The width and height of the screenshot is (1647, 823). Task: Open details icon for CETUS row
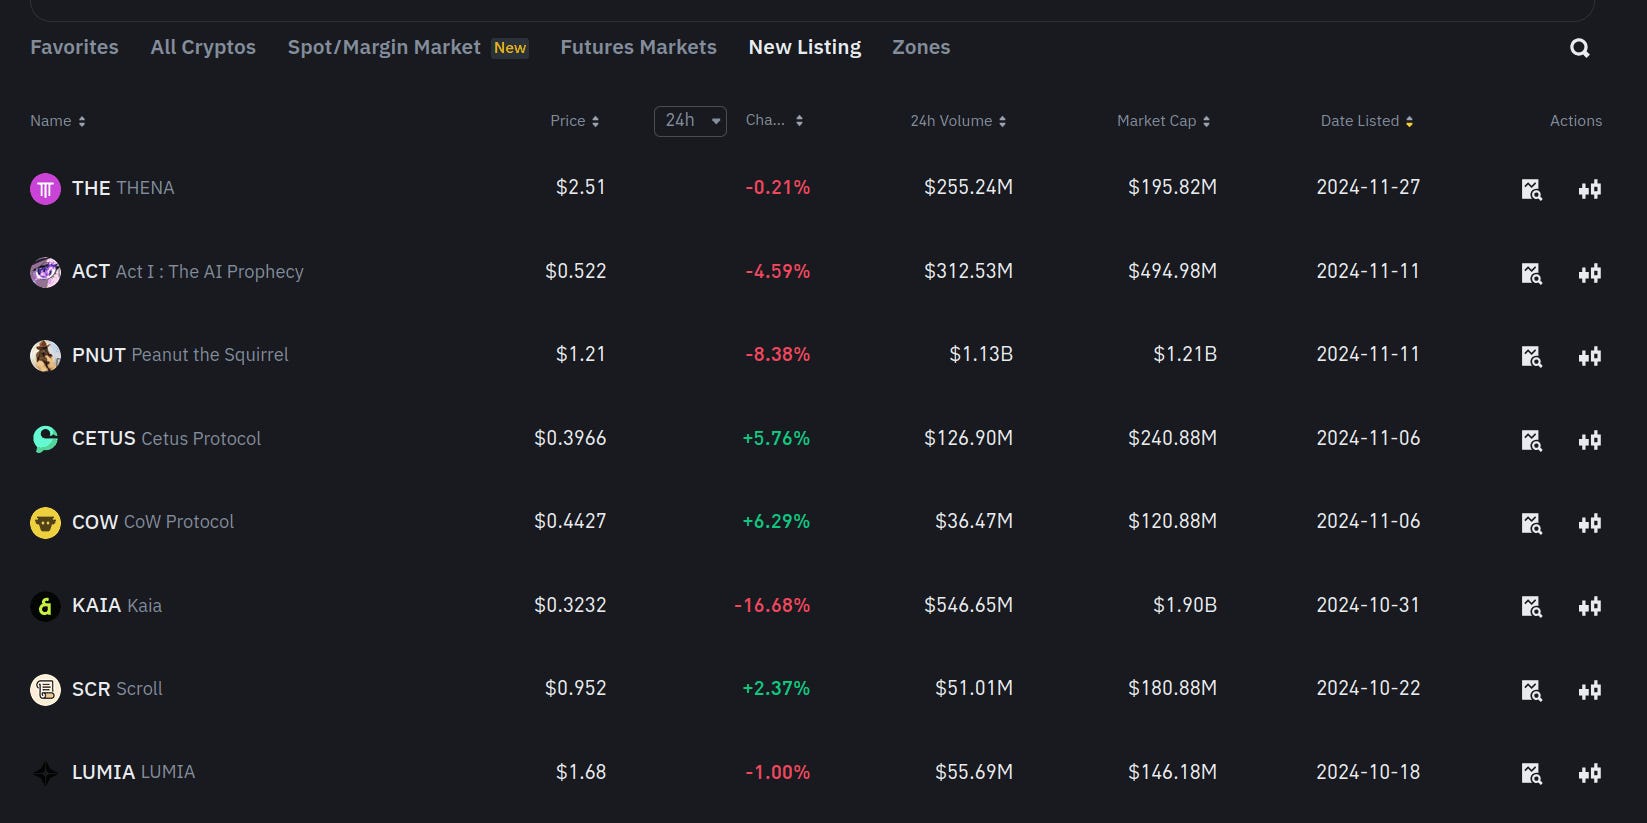pyautogui.click(x=1531, y=440)
